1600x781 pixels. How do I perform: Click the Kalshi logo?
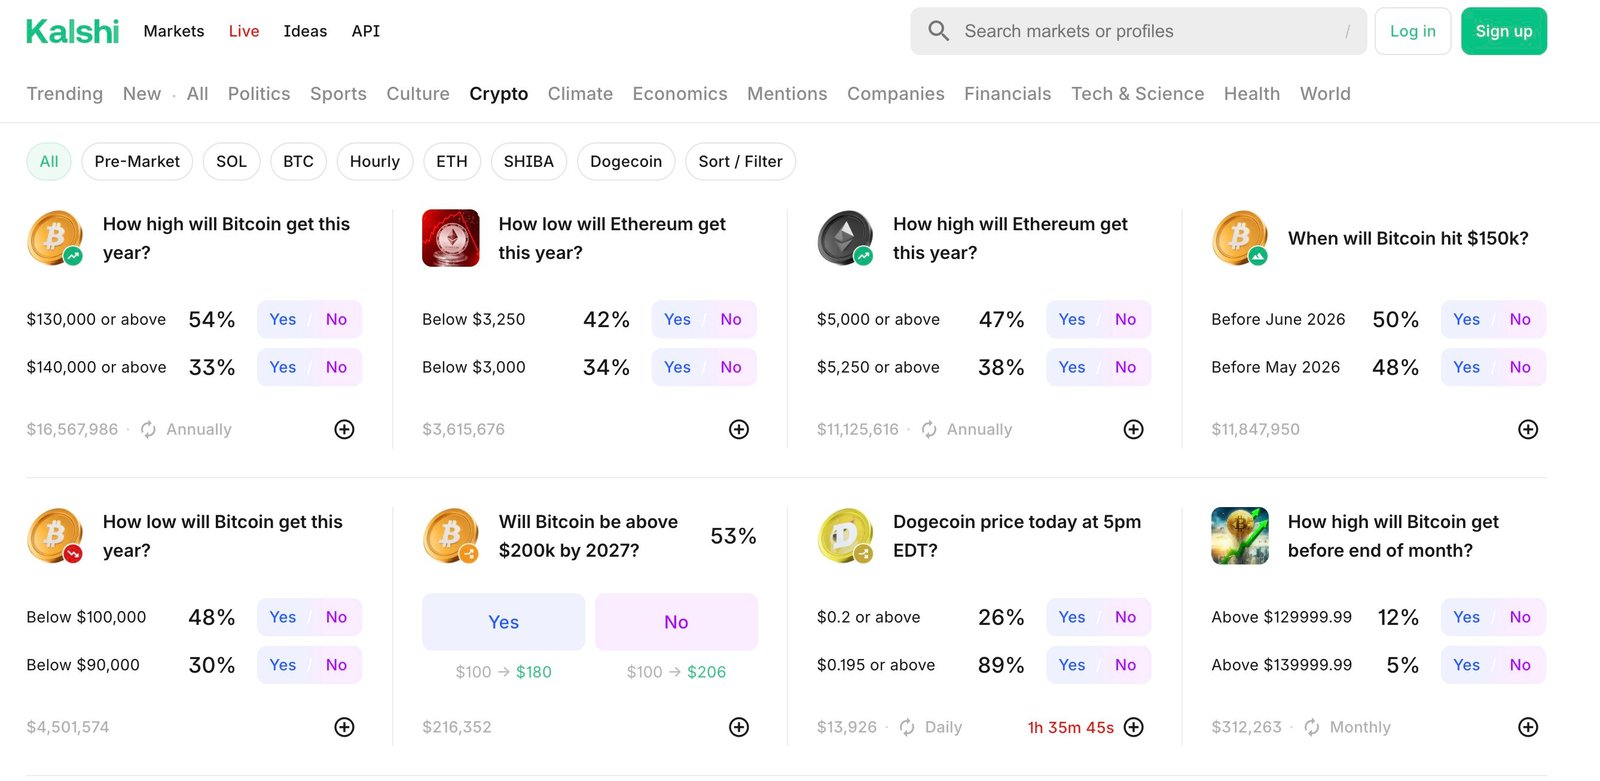72,32
